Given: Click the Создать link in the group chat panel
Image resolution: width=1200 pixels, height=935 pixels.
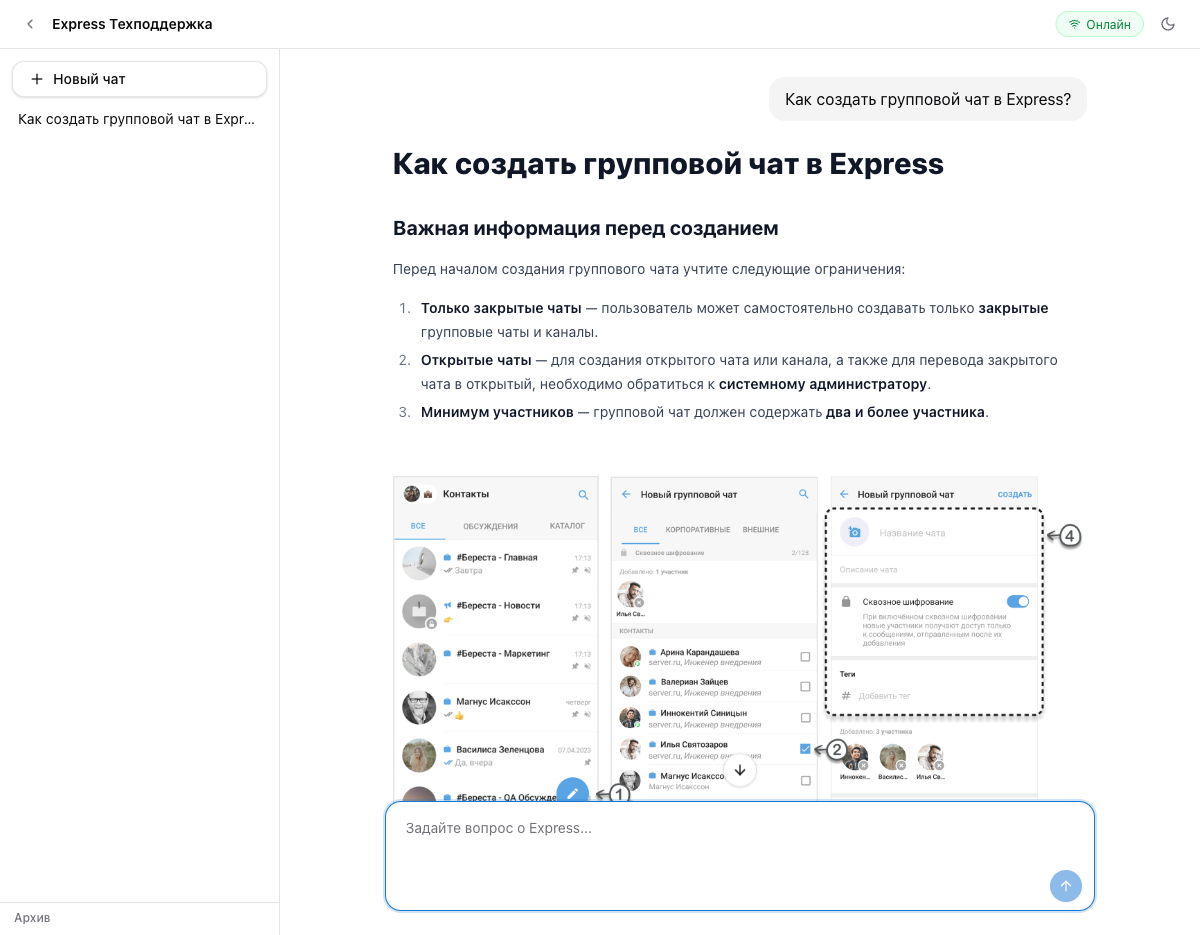Looking at the screenshot, I should click(1014, 494).
